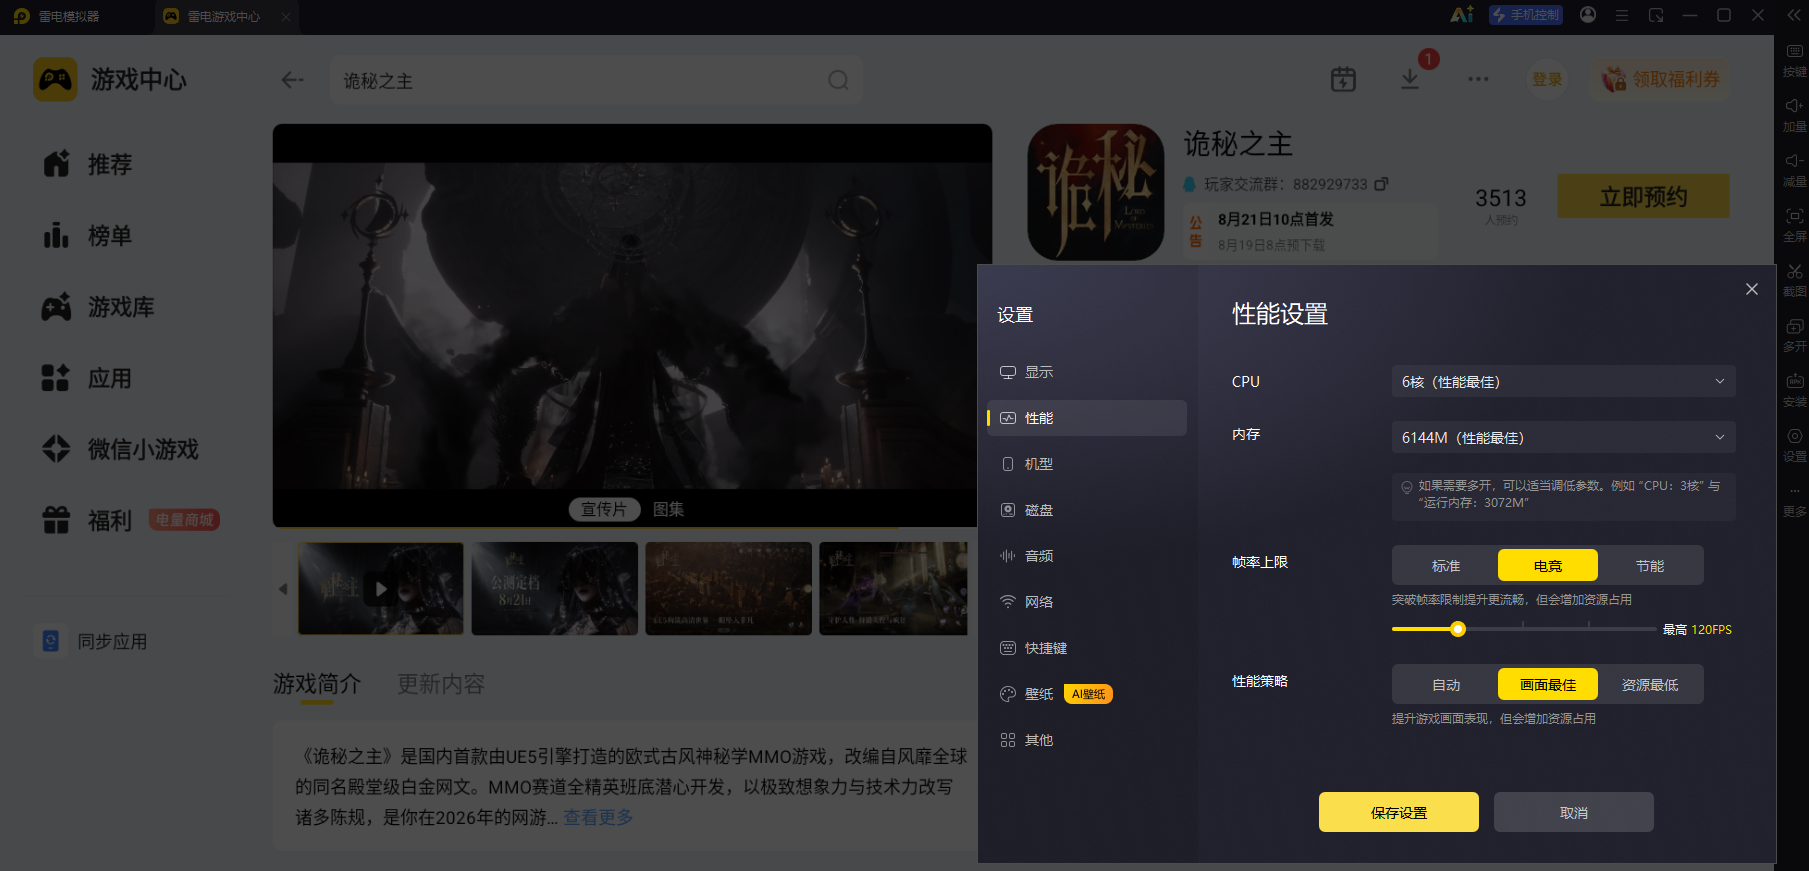Go to the 磁盘 disk settings
Screen dimensions: 1809x871
[x=1086, y=510]
